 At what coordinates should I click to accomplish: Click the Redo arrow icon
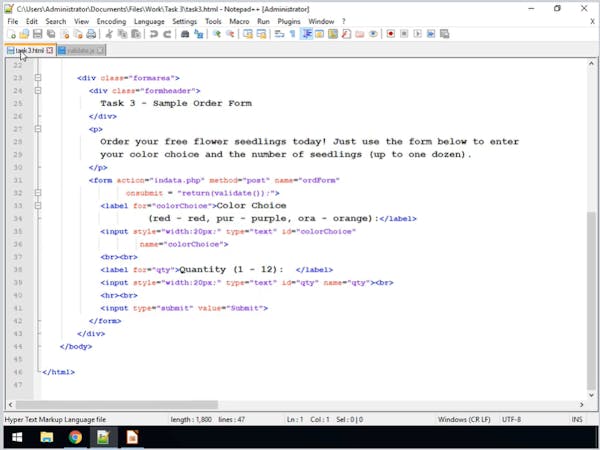click(x=167, y=34)
